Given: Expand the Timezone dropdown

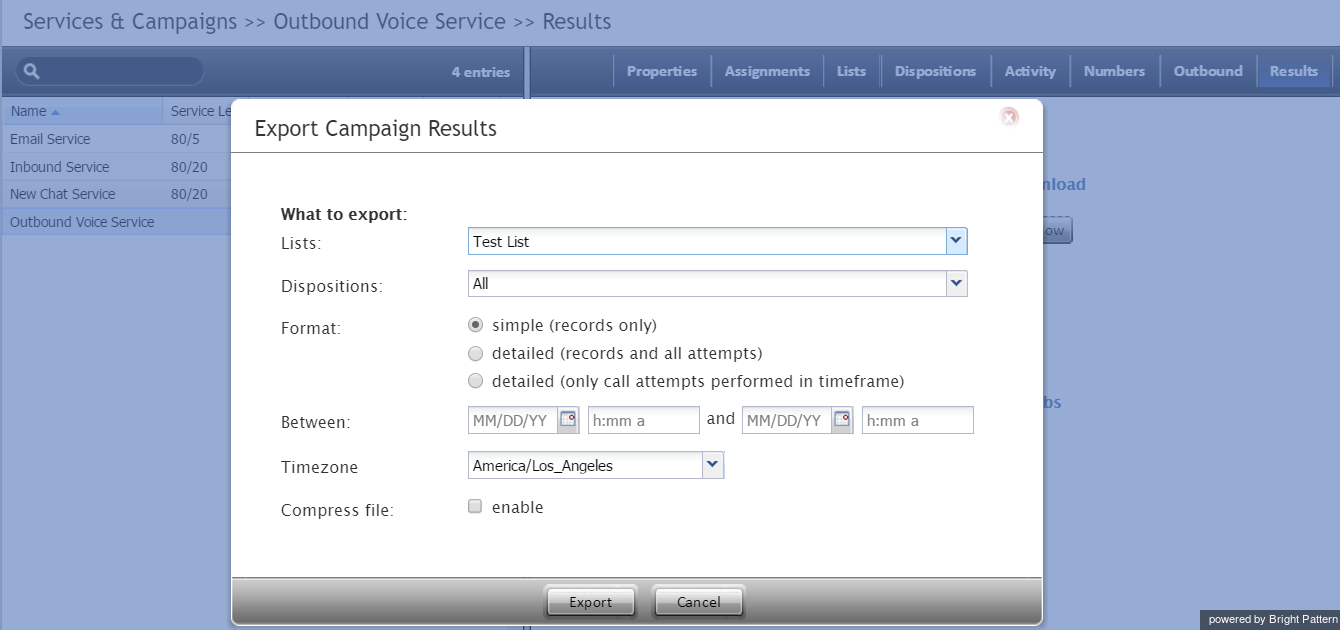Looking at the screenshot, I should [x=712, y=465].
